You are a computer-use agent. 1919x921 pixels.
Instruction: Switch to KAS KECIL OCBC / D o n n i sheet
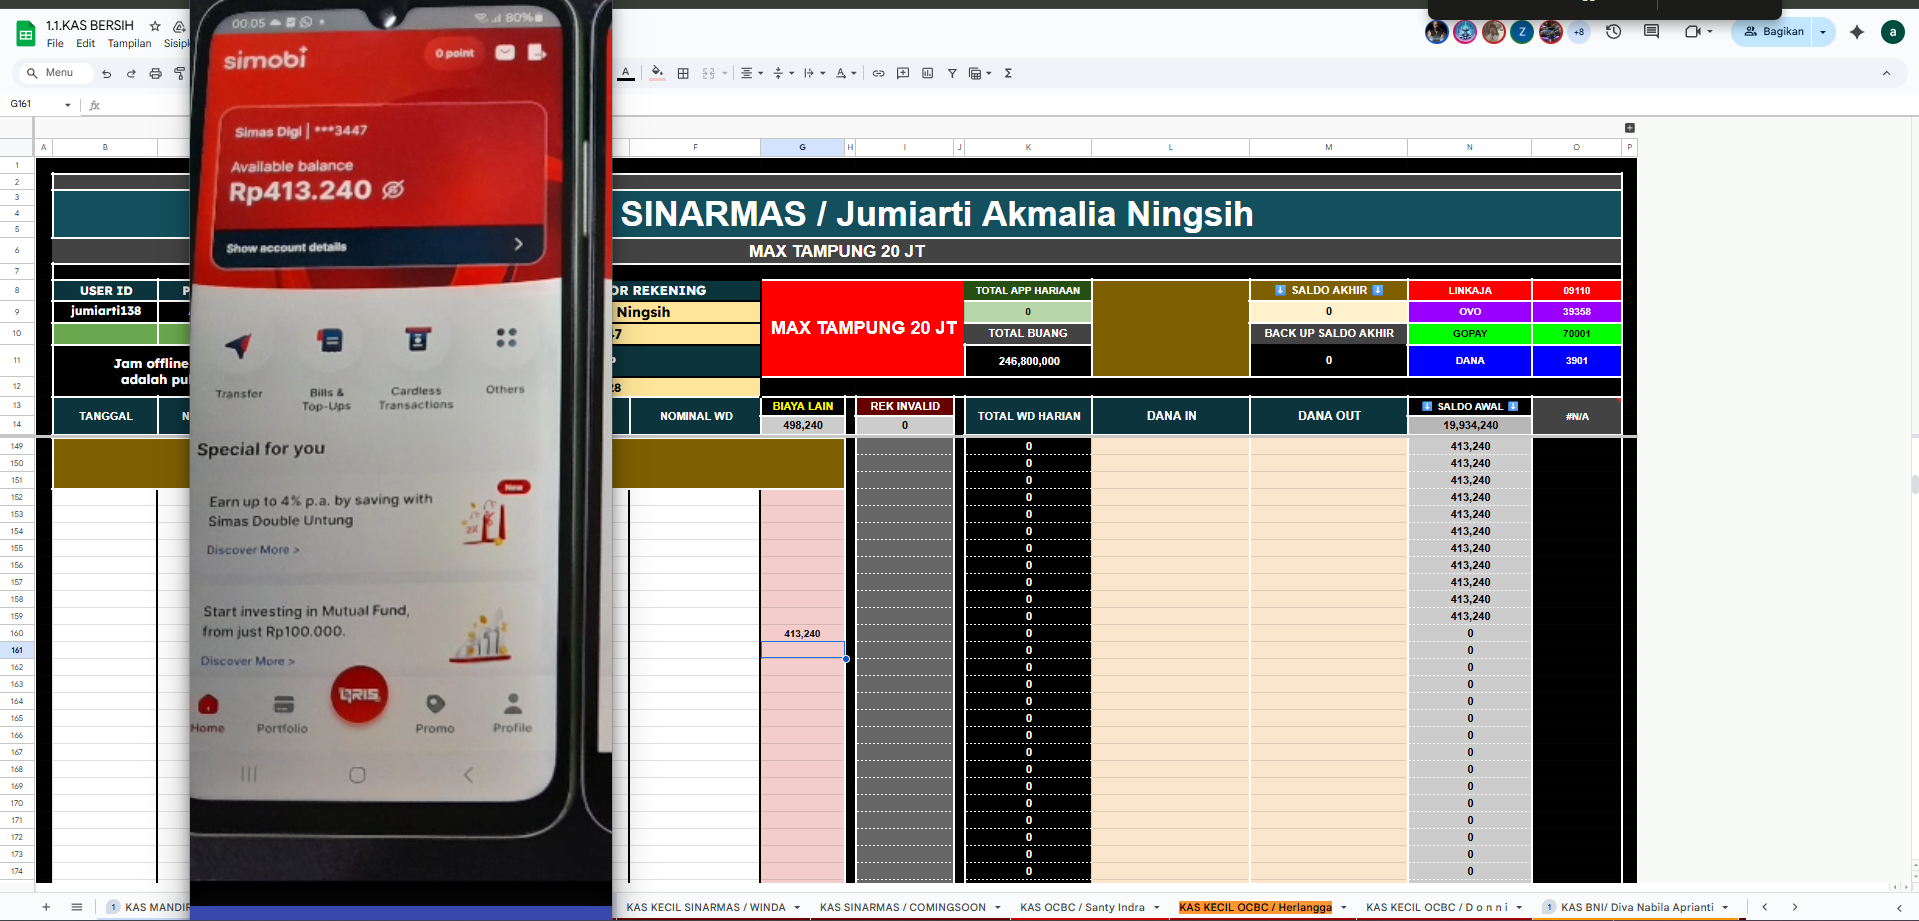pos(1437,907)
